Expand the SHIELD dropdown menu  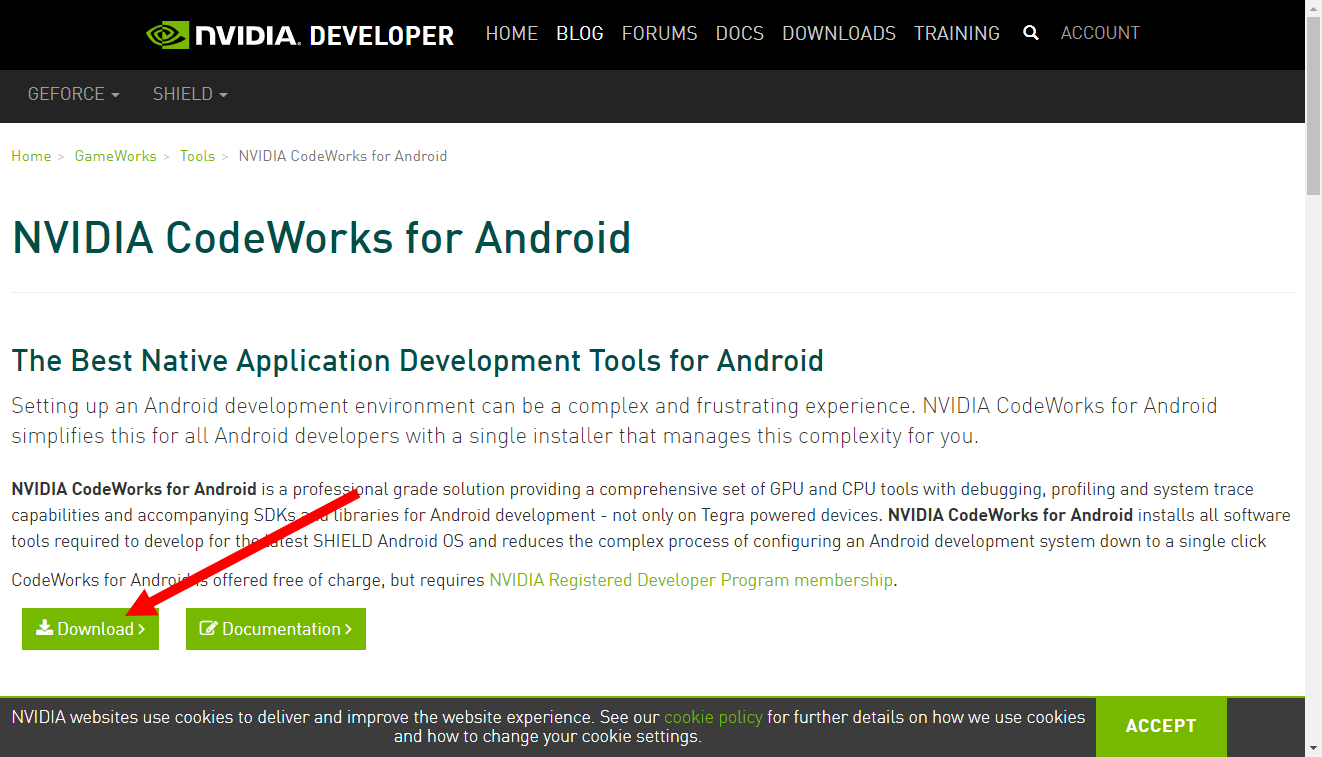point(190,94)
